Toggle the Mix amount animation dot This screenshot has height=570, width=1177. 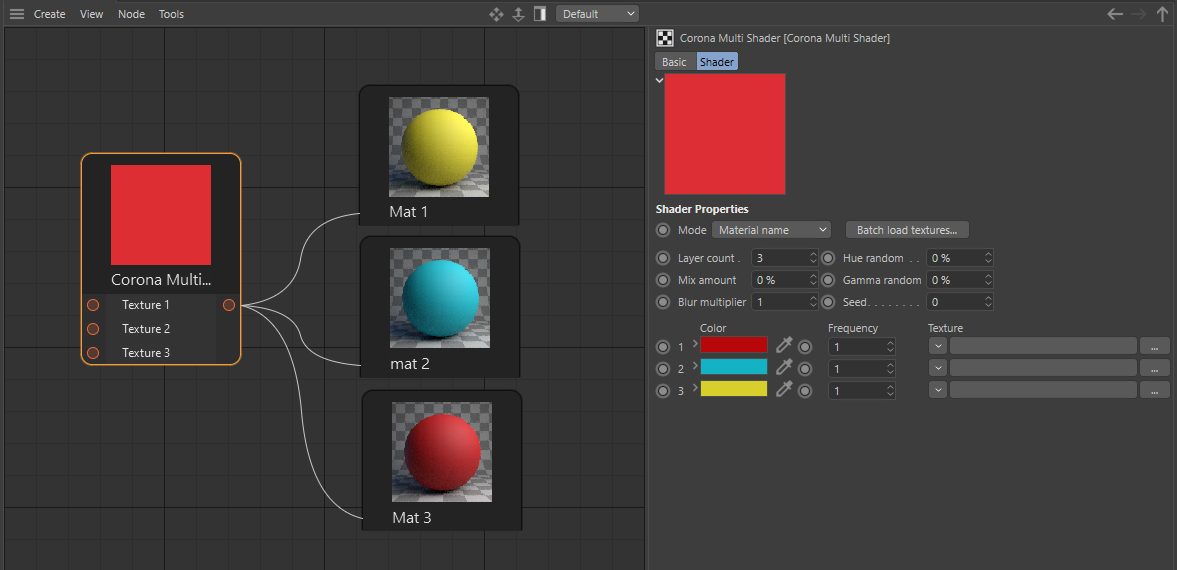pyautogui.click(x=663, y=280)
